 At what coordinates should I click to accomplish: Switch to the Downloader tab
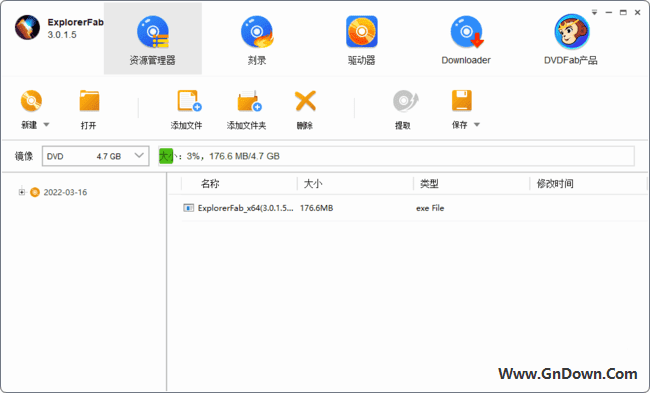click(x=466, y=39)
